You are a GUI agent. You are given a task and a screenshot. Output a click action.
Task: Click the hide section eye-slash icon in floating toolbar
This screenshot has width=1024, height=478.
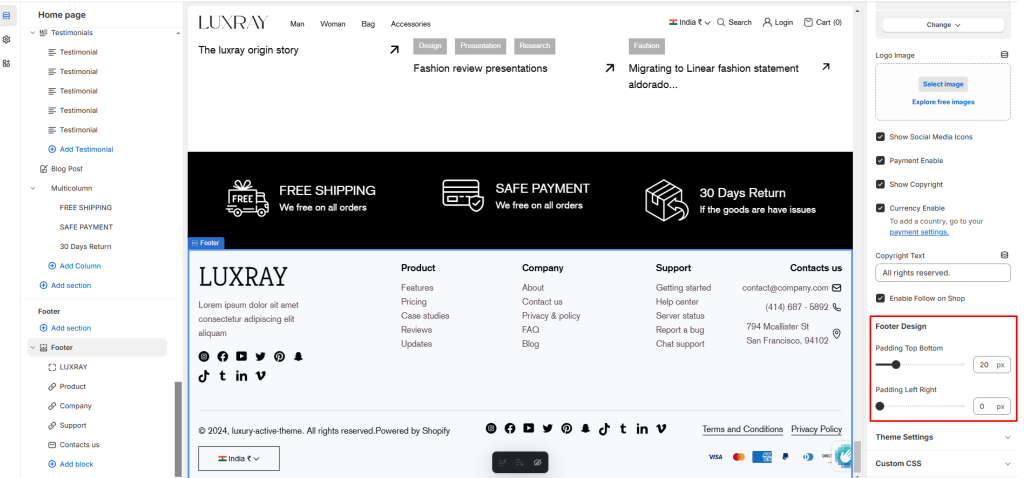coord(537,462)
